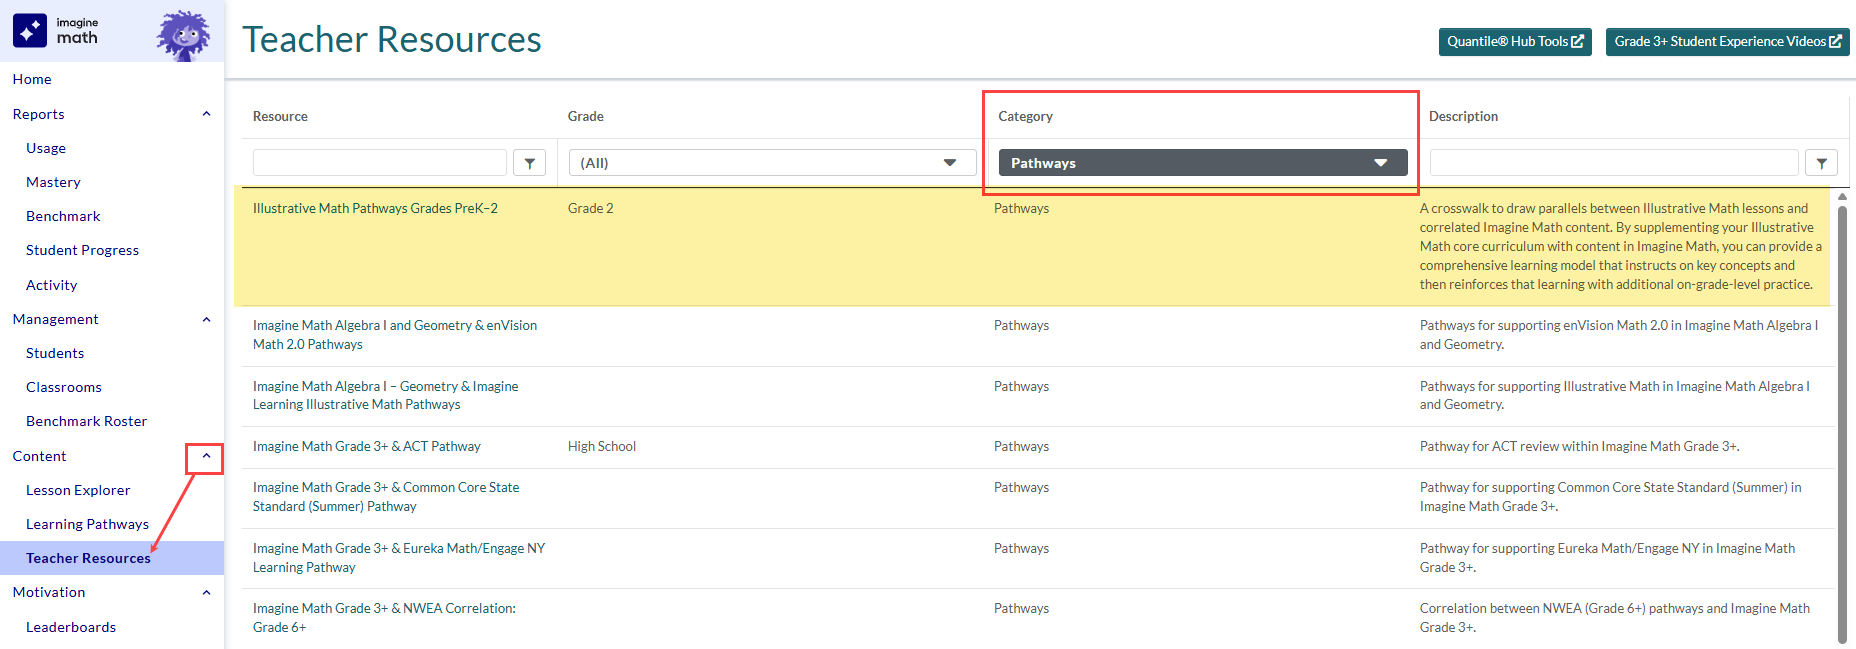Open Quantile Hub Tools external link
This screenshot has height=649, width=1856.
click(1514, 42)
